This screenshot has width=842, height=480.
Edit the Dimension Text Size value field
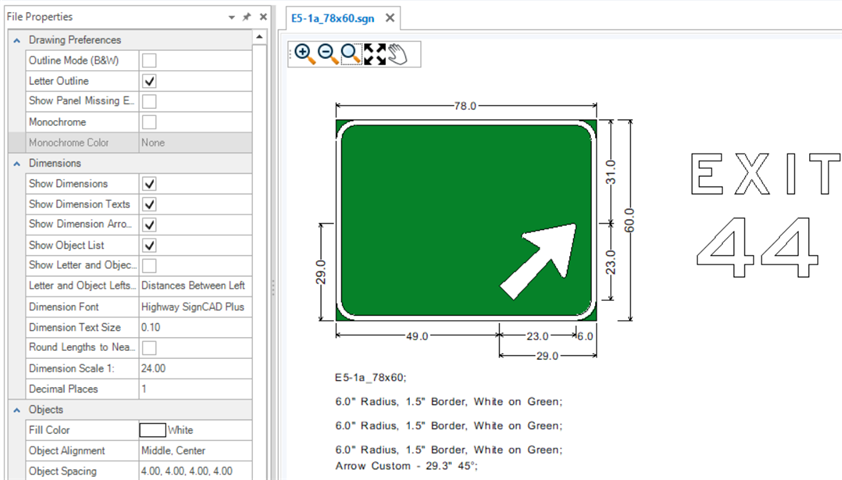click(194, 327)
